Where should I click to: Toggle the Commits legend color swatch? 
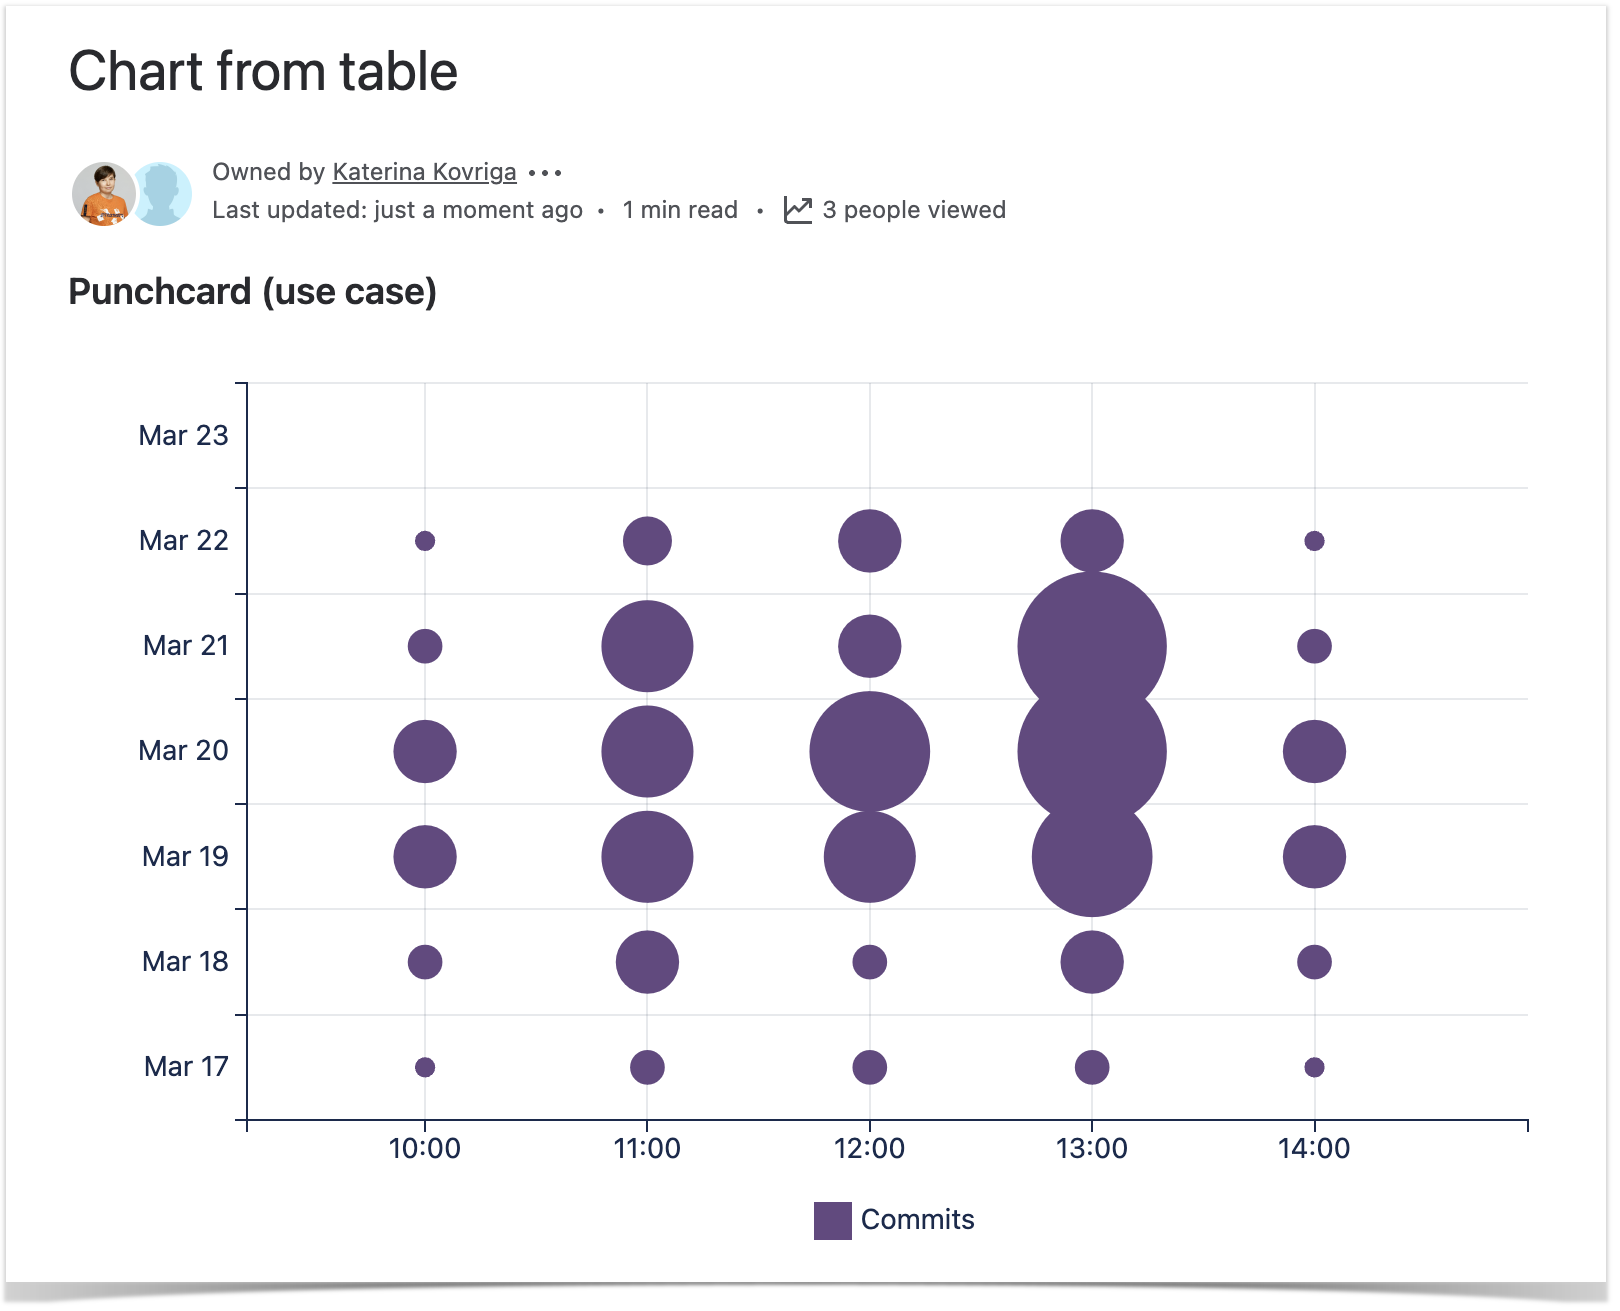coord(832,1220)
